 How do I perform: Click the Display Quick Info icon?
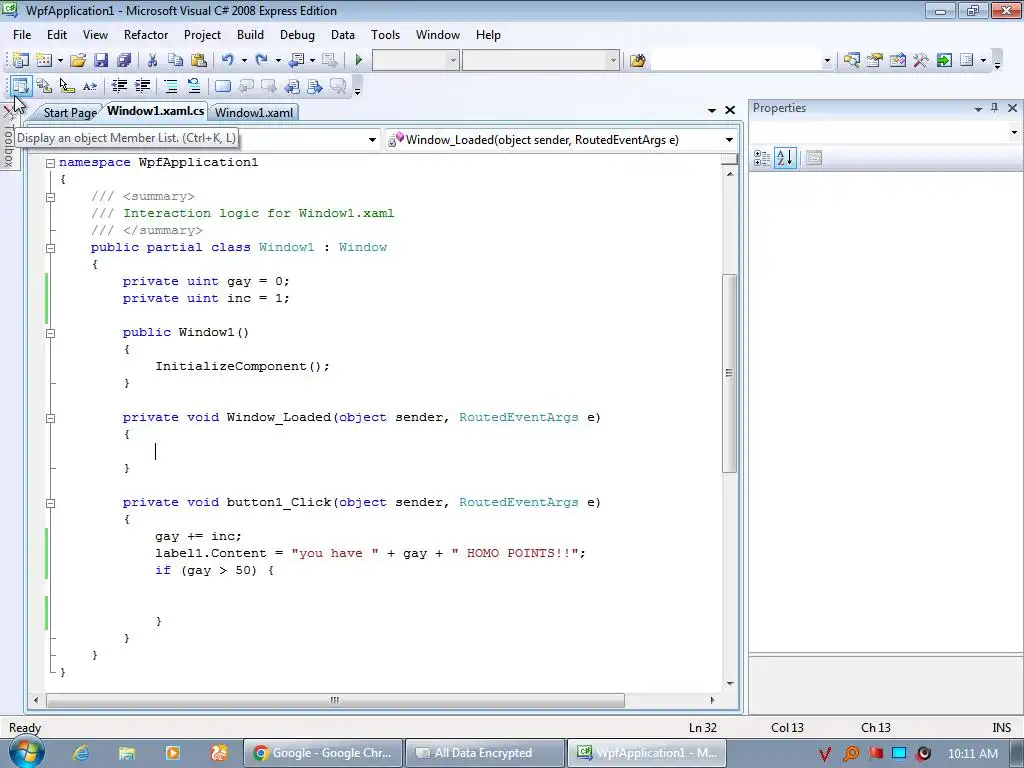coord(67,86)
